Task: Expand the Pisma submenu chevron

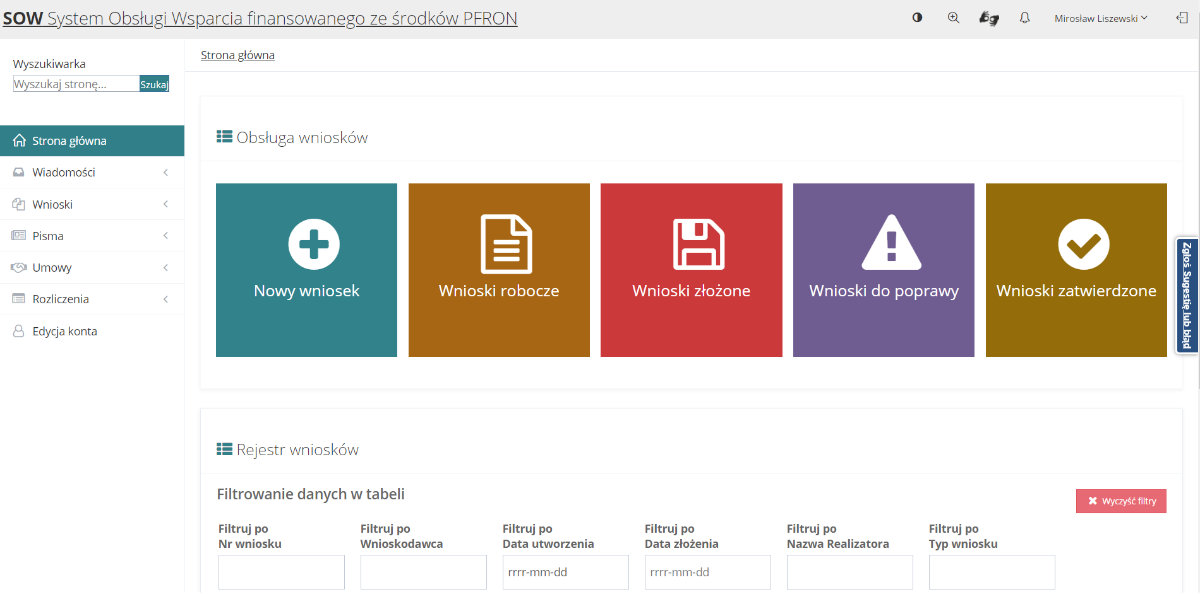Action: click(165, 236)
